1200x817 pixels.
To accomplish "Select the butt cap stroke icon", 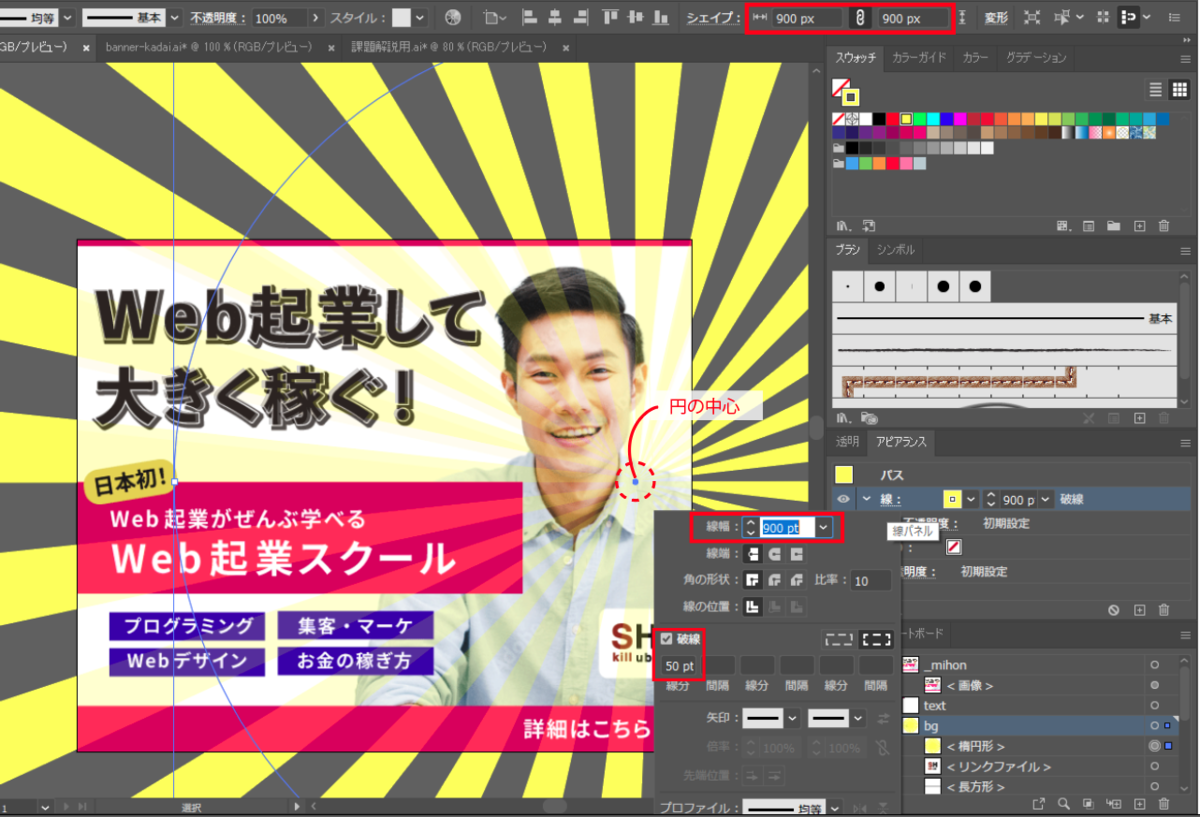I will [753, 553].
